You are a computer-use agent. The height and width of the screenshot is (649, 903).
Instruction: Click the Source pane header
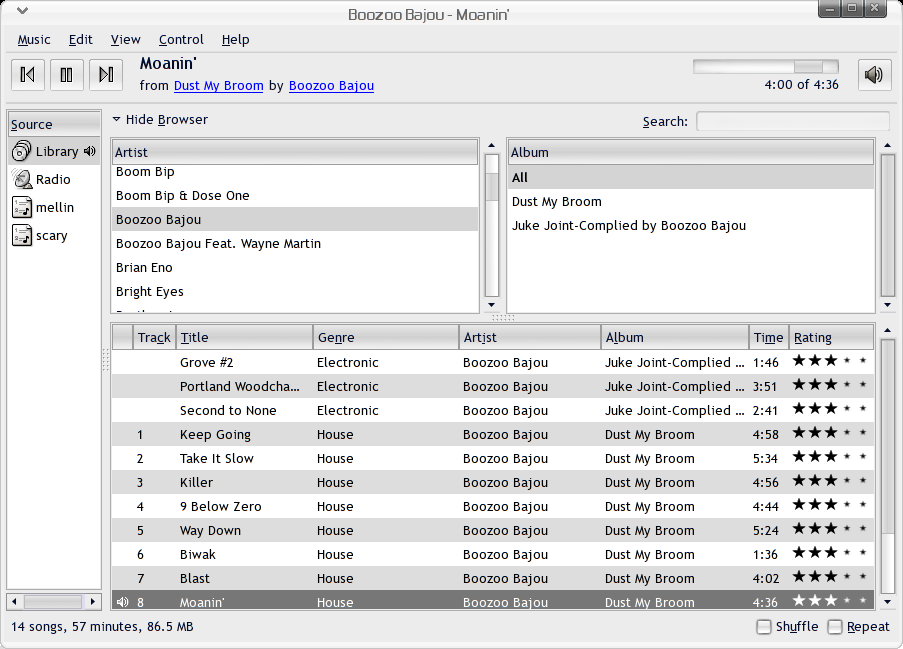pos(54,124)
